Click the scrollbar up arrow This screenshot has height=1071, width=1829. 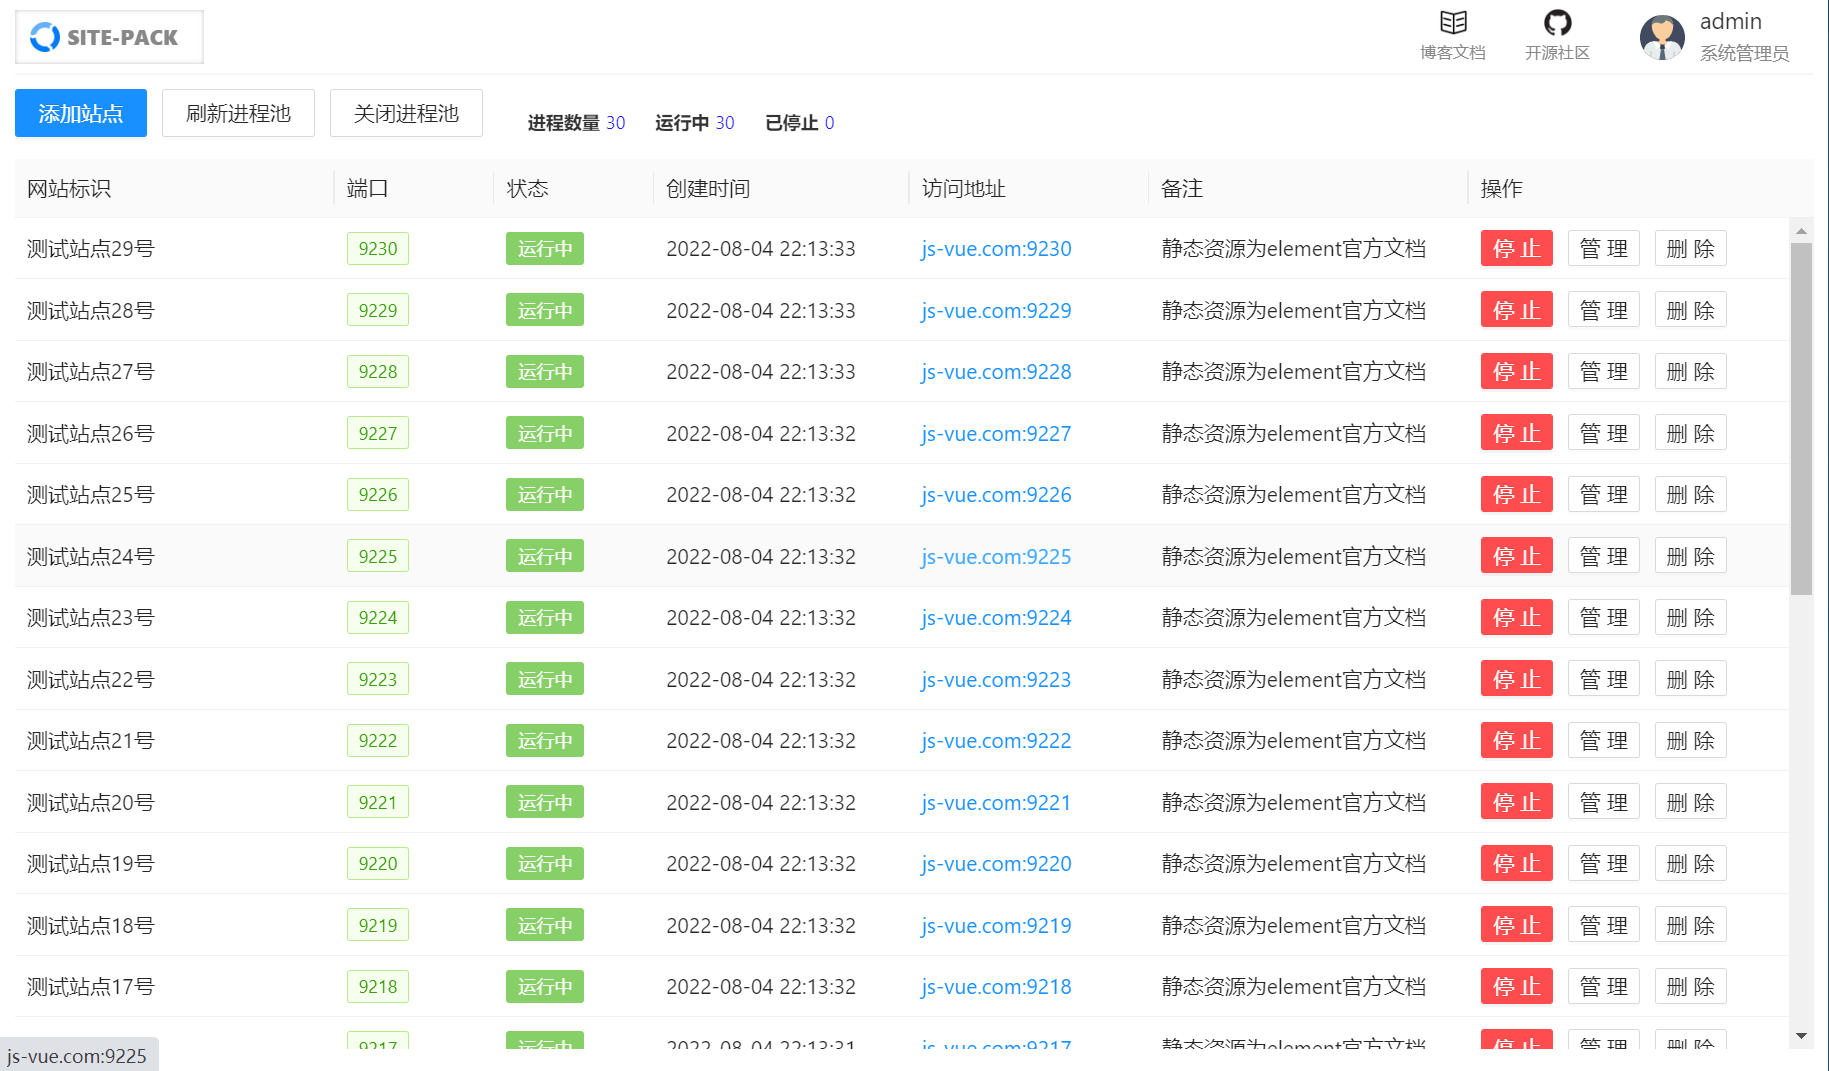(1801, 231)
